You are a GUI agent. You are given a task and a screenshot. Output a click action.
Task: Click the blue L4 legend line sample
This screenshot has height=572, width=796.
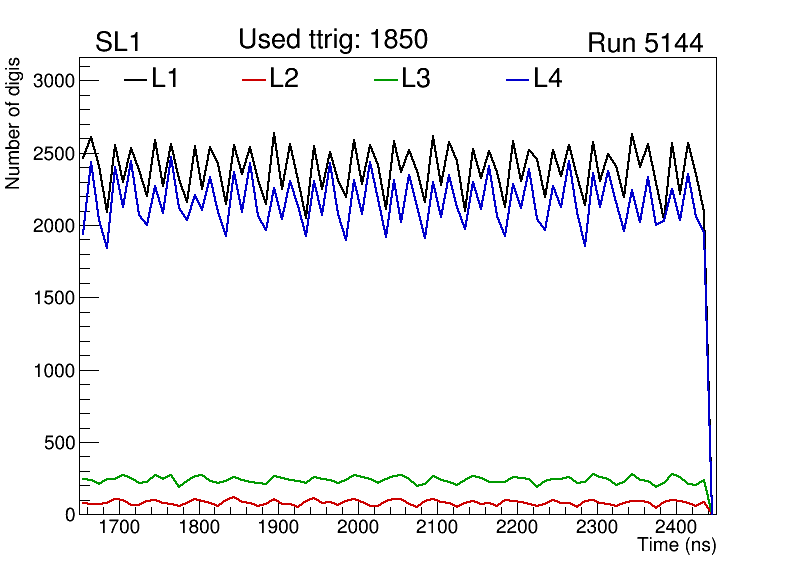pos(517,79)
